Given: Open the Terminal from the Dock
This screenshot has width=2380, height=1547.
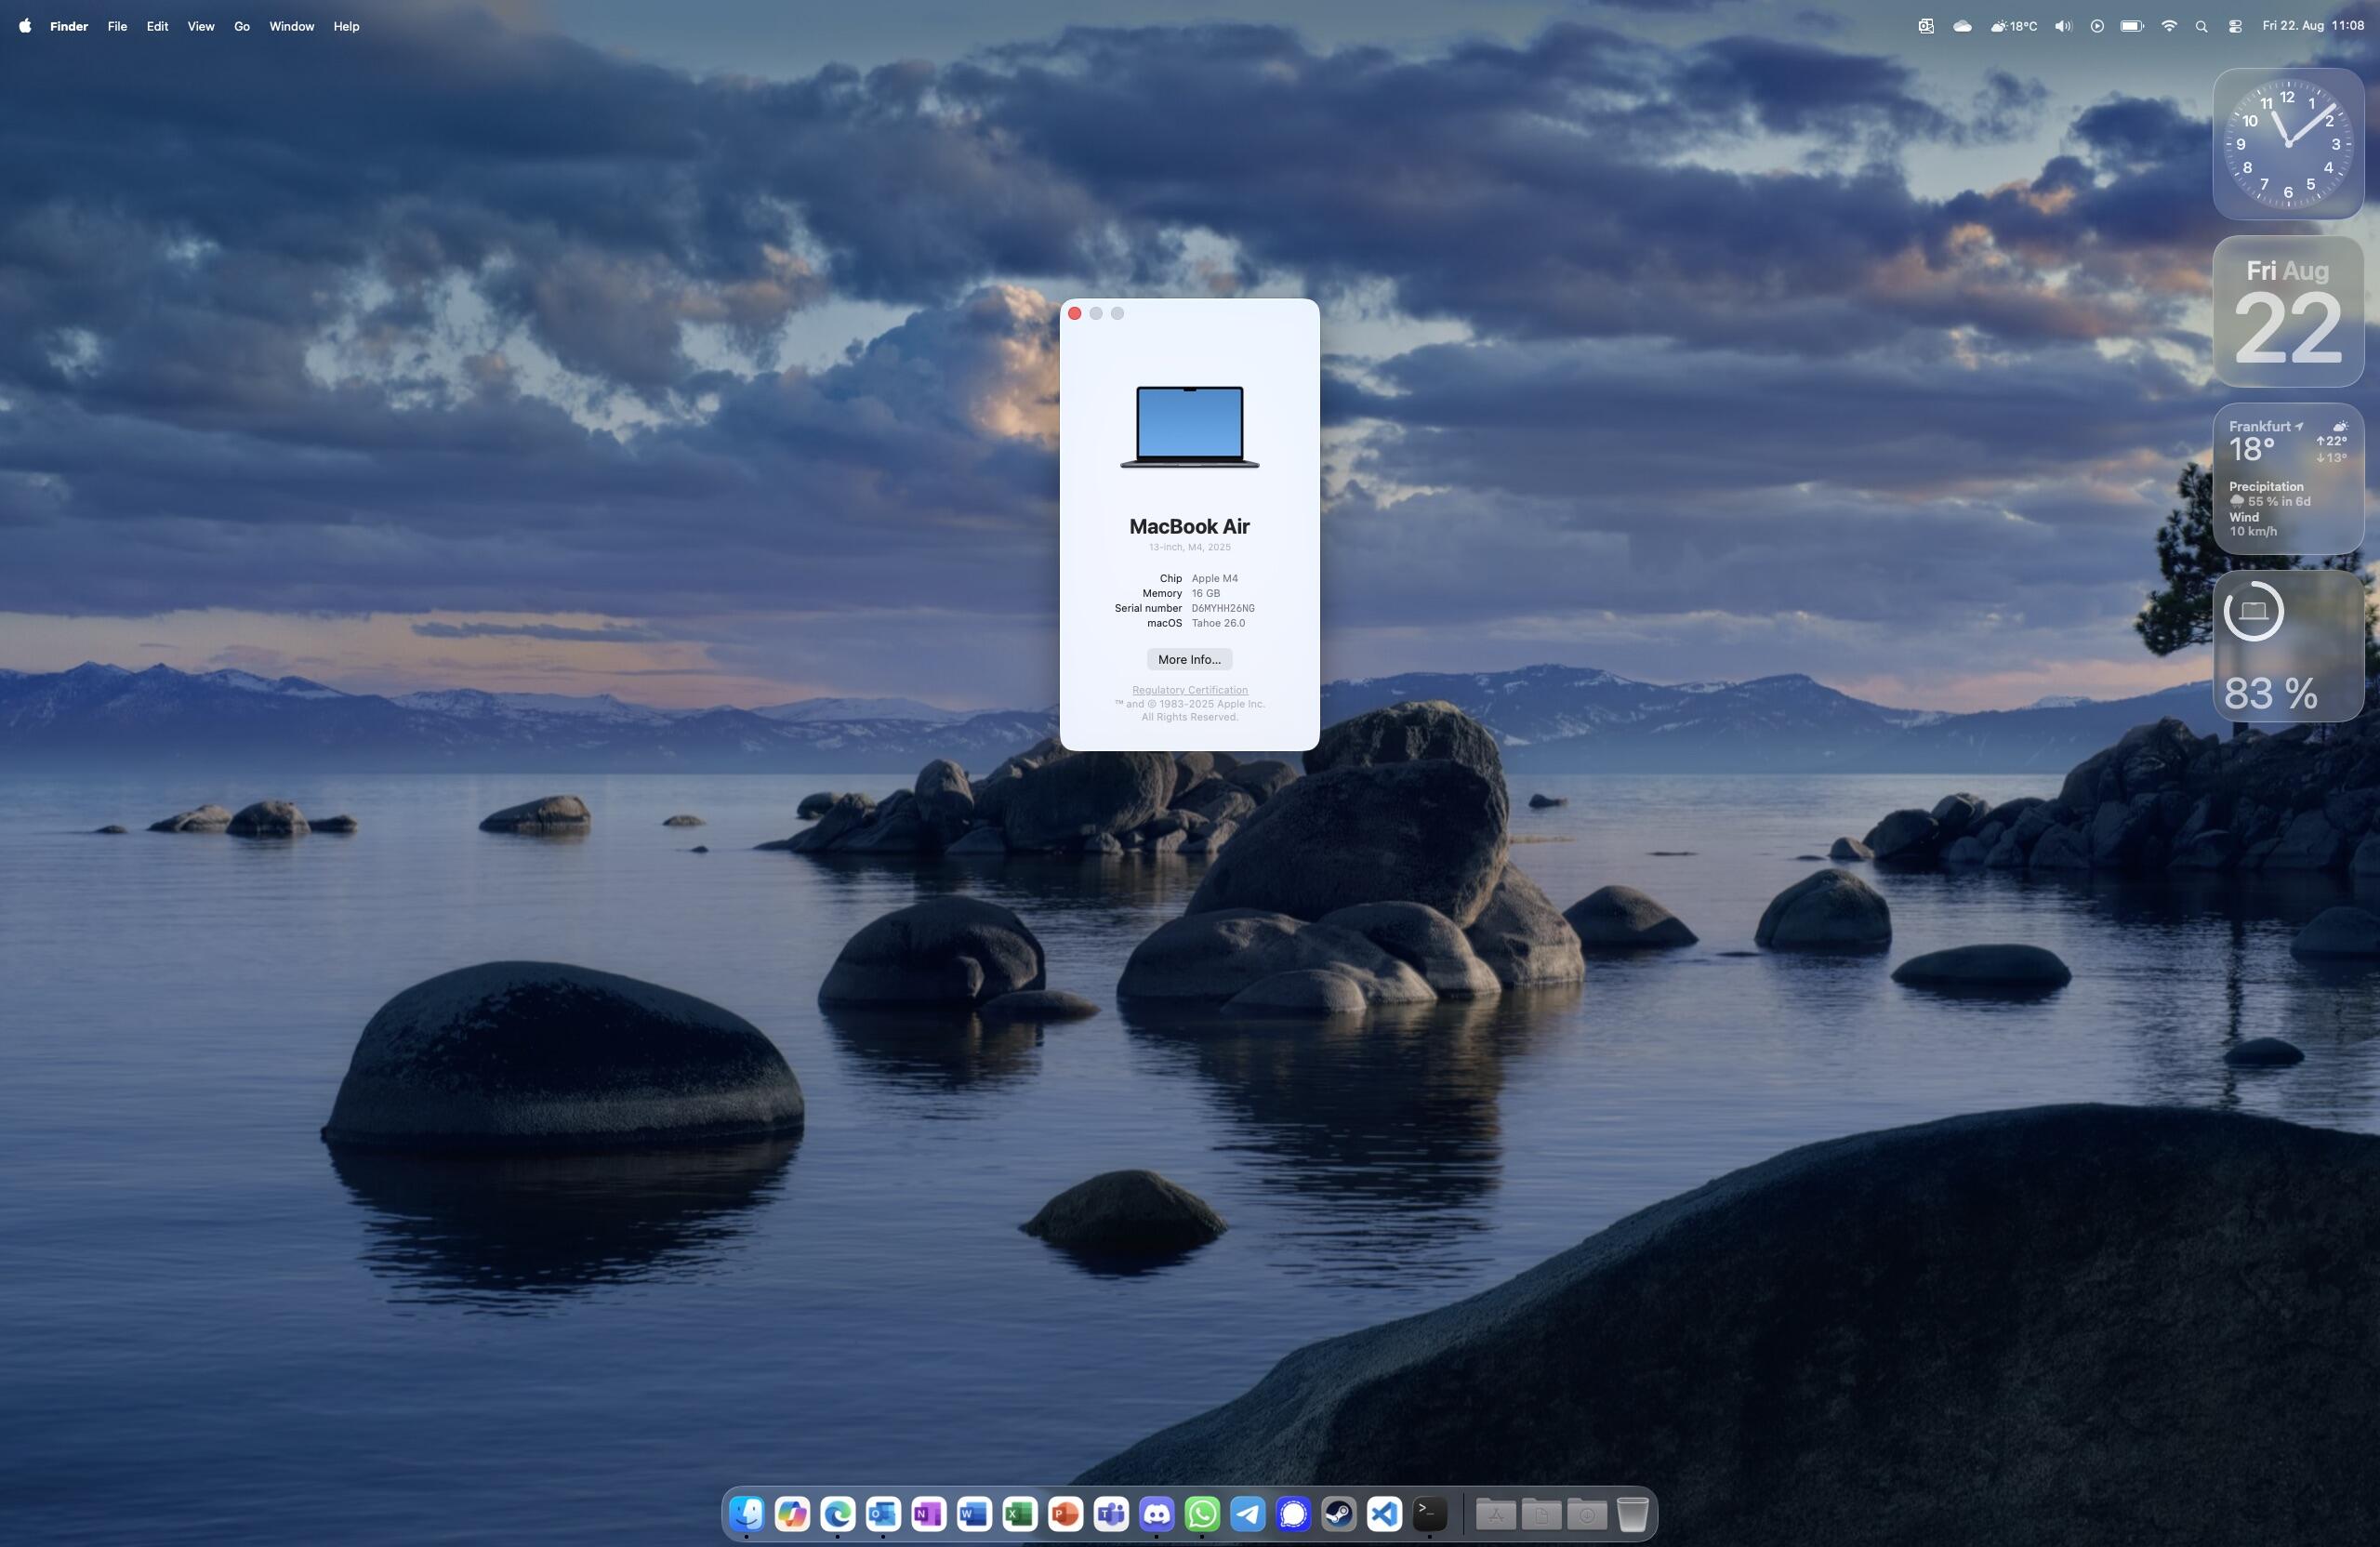Looking at the screenshot, I should (1429, 1513).
